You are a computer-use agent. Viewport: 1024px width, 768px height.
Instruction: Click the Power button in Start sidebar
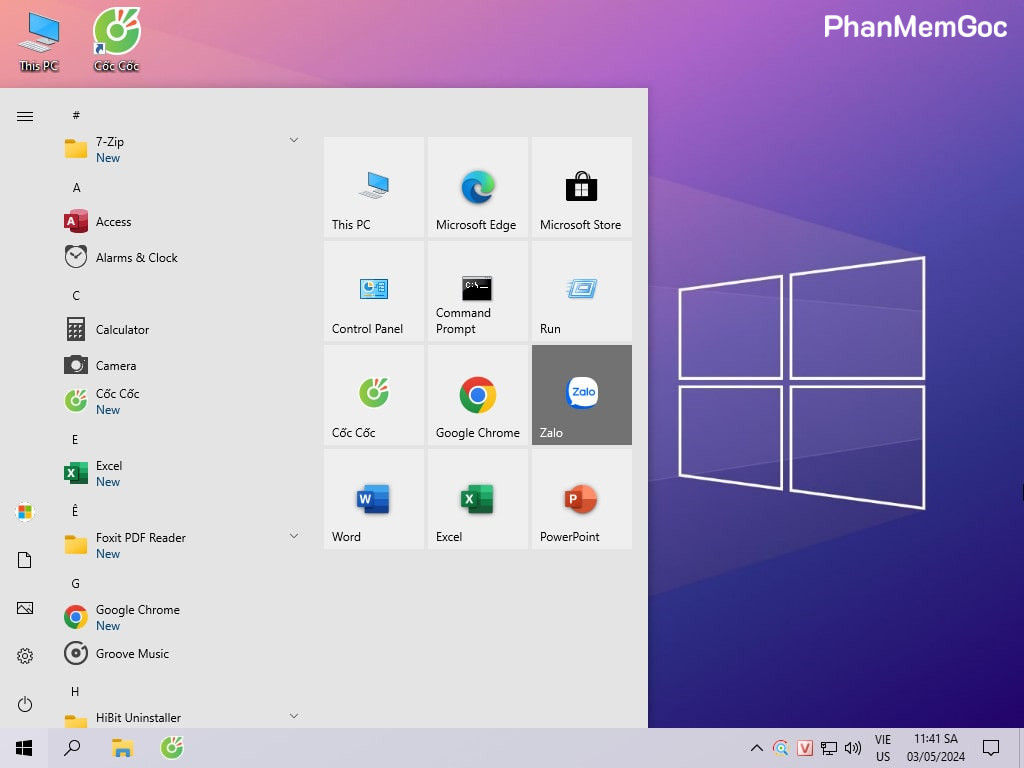[x=25, y=704]
